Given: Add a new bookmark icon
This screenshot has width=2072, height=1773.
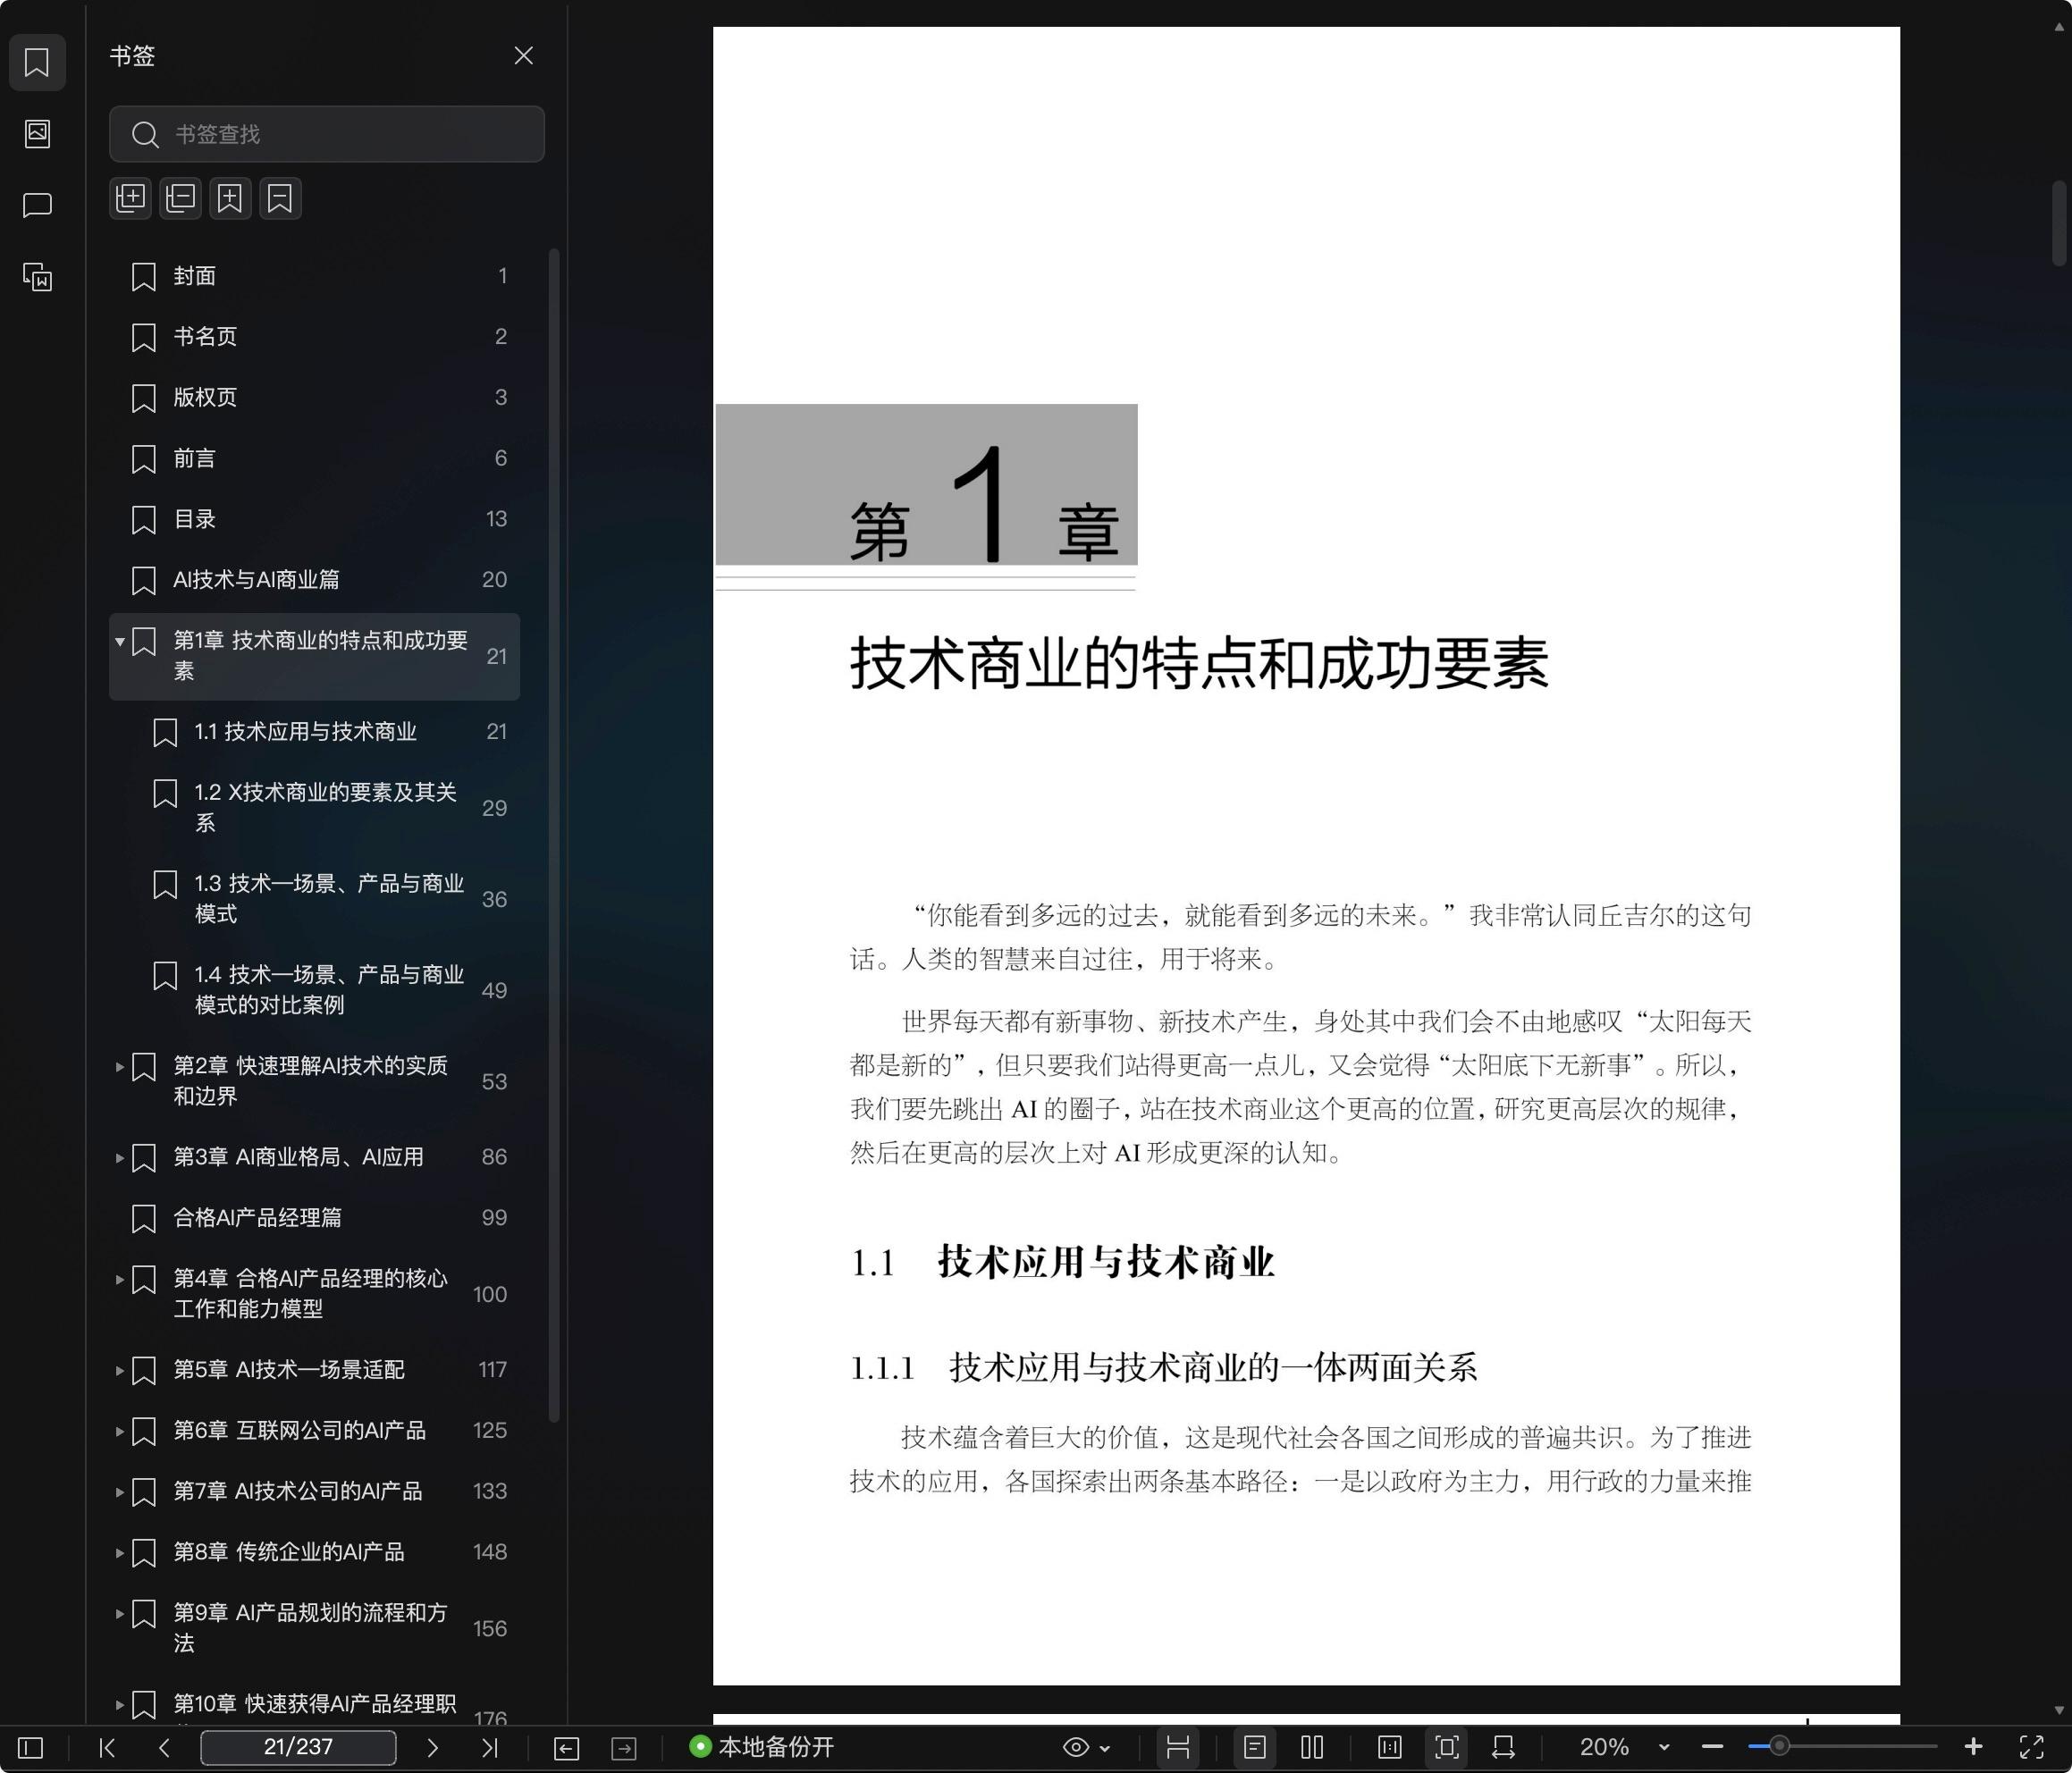Looking at the screenshot, I should [230, 198].
